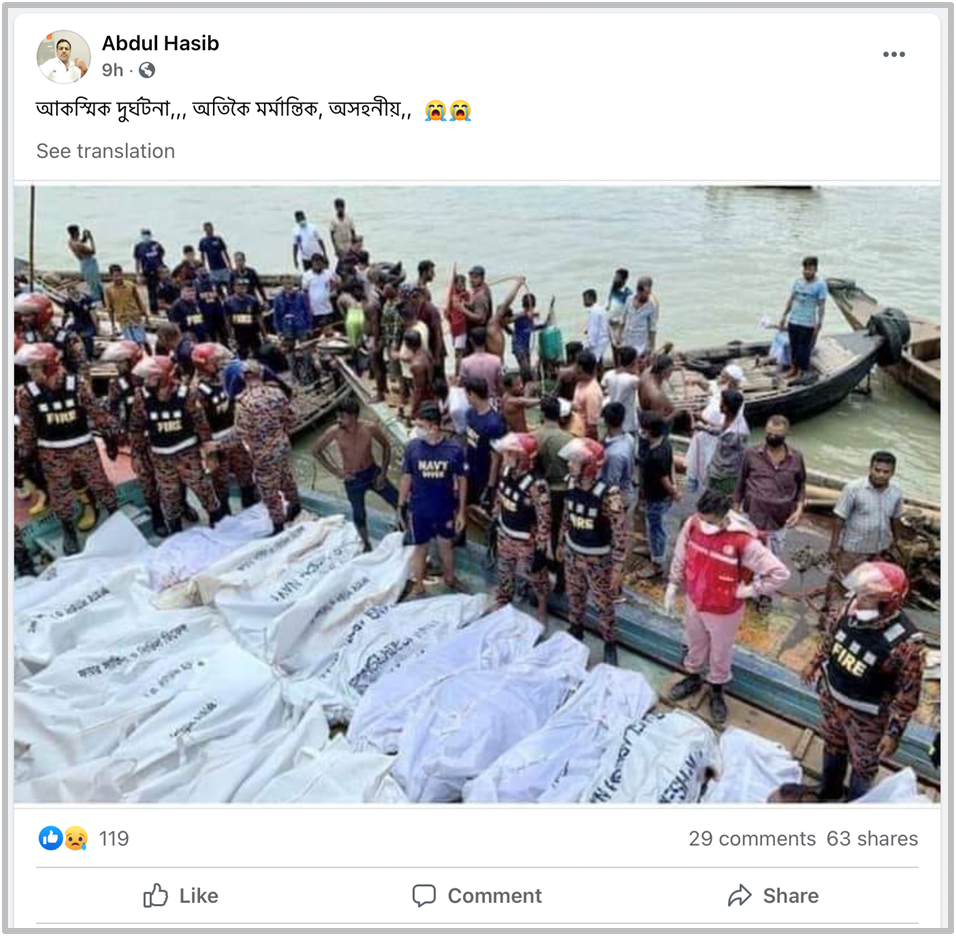Open the posted rescue scene photo
The height and width of the screenshot is (936, 956).
pos(477,495)
